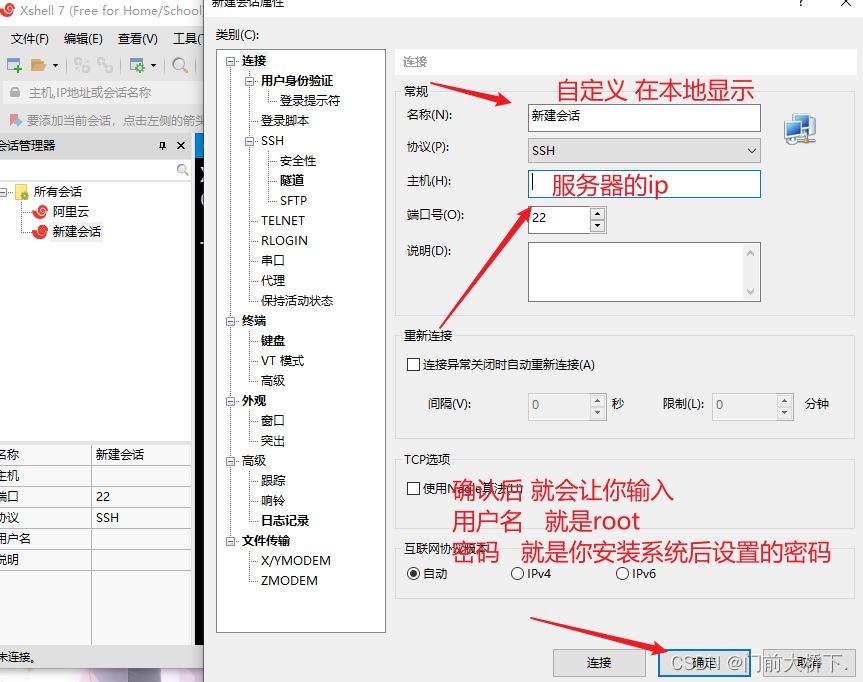Open the 文件(F) menu
The width and height of the screenshot is (863, 682).
coord(30,39)
